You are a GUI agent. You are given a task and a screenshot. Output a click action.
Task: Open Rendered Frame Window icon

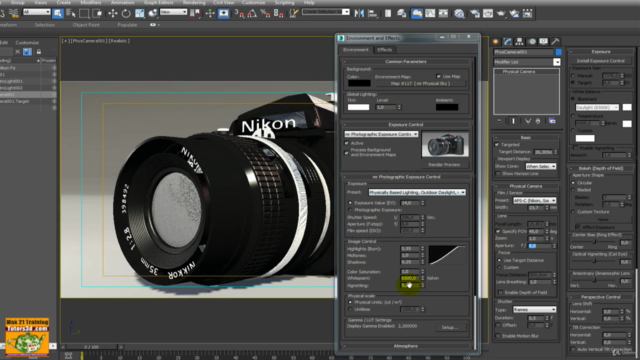488,13
